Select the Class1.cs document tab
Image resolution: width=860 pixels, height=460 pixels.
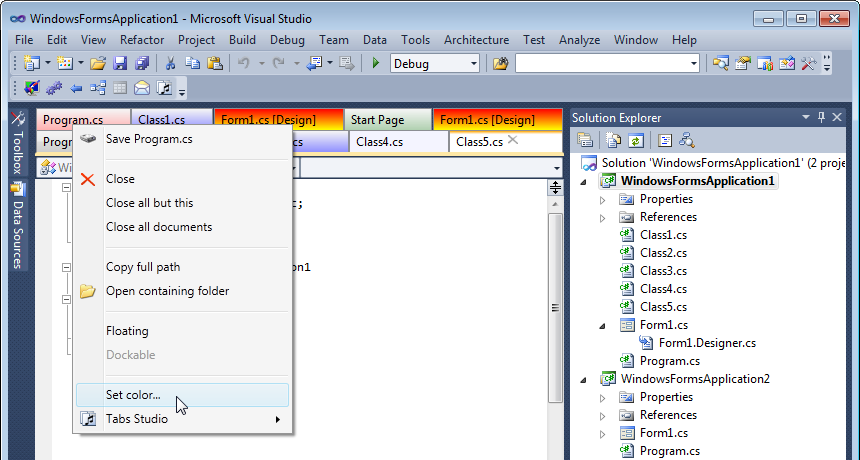point(172,120)
